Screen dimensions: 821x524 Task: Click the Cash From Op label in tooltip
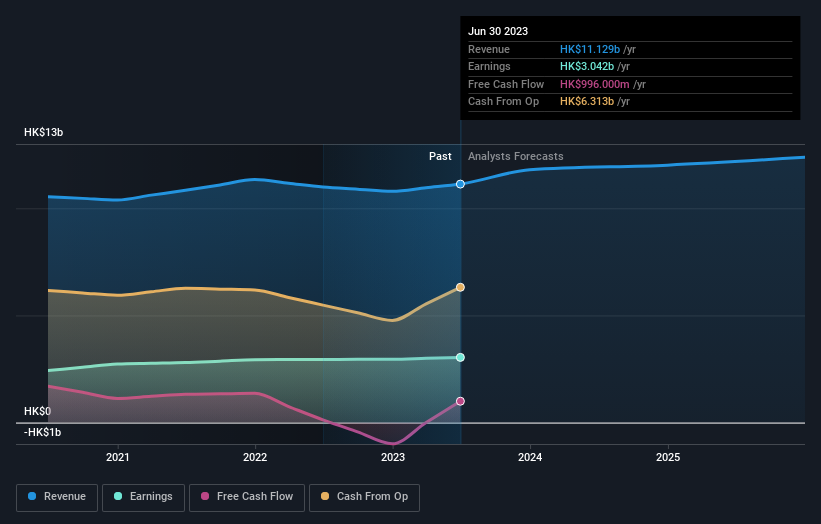pyautogui.click(x=504, y=102)
